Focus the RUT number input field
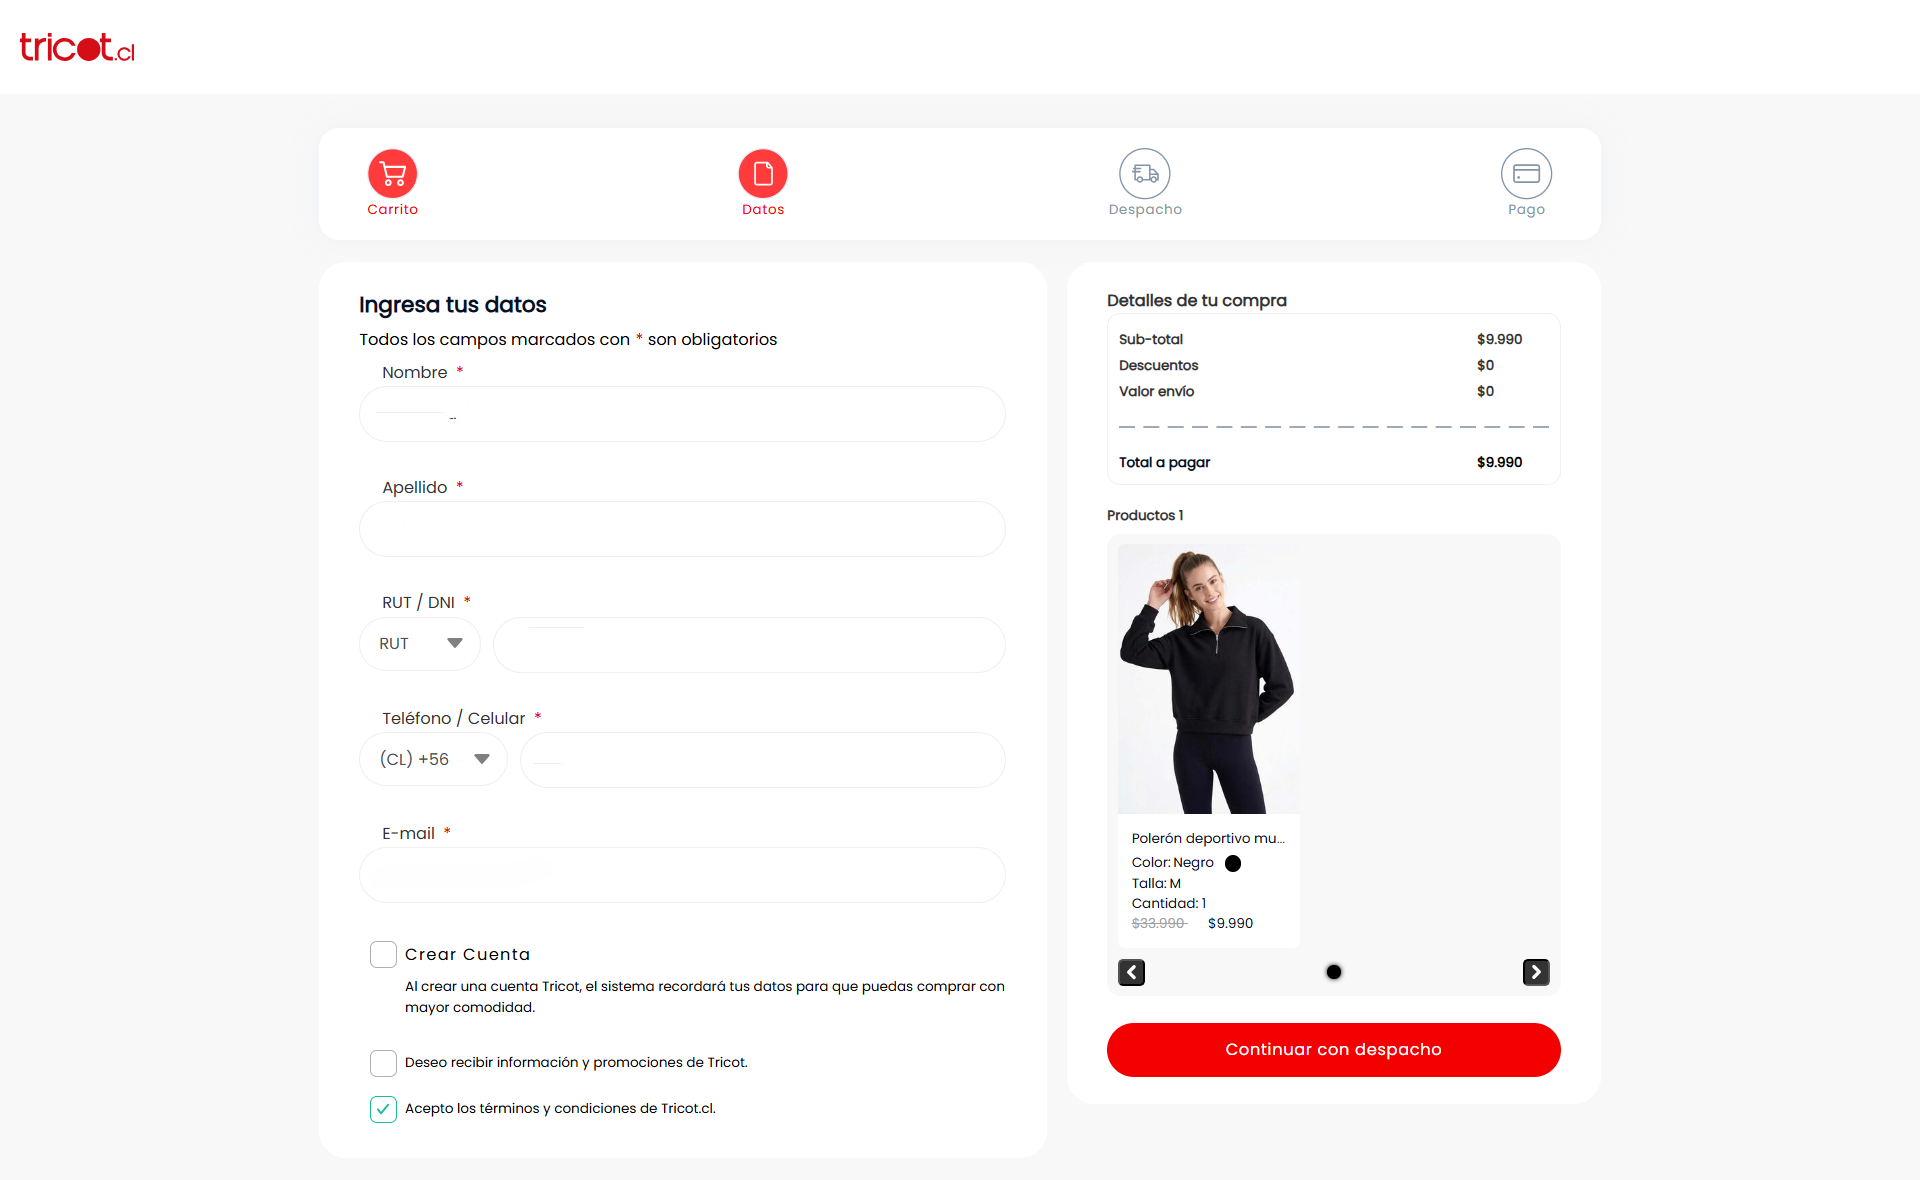The height and width of the screenshot is (1180, 1920). (x=749, y=644)
